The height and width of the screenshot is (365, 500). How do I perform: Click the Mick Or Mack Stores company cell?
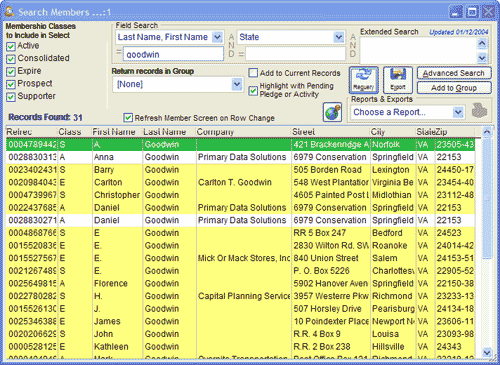[244, 258]
